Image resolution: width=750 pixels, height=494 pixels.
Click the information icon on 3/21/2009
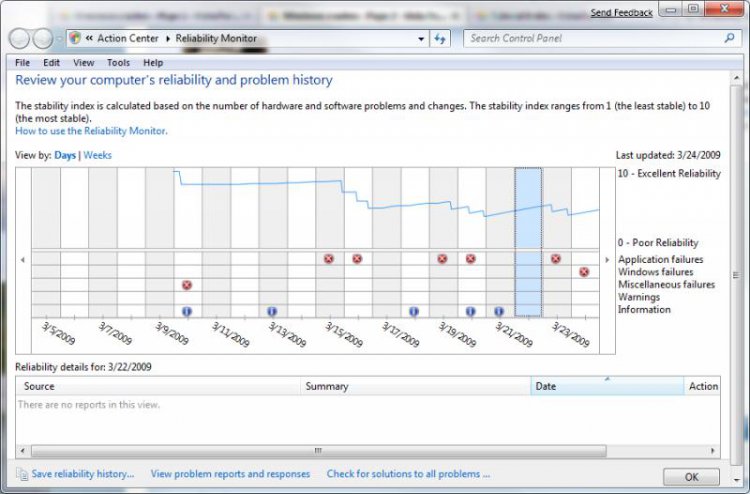(499, 311)
